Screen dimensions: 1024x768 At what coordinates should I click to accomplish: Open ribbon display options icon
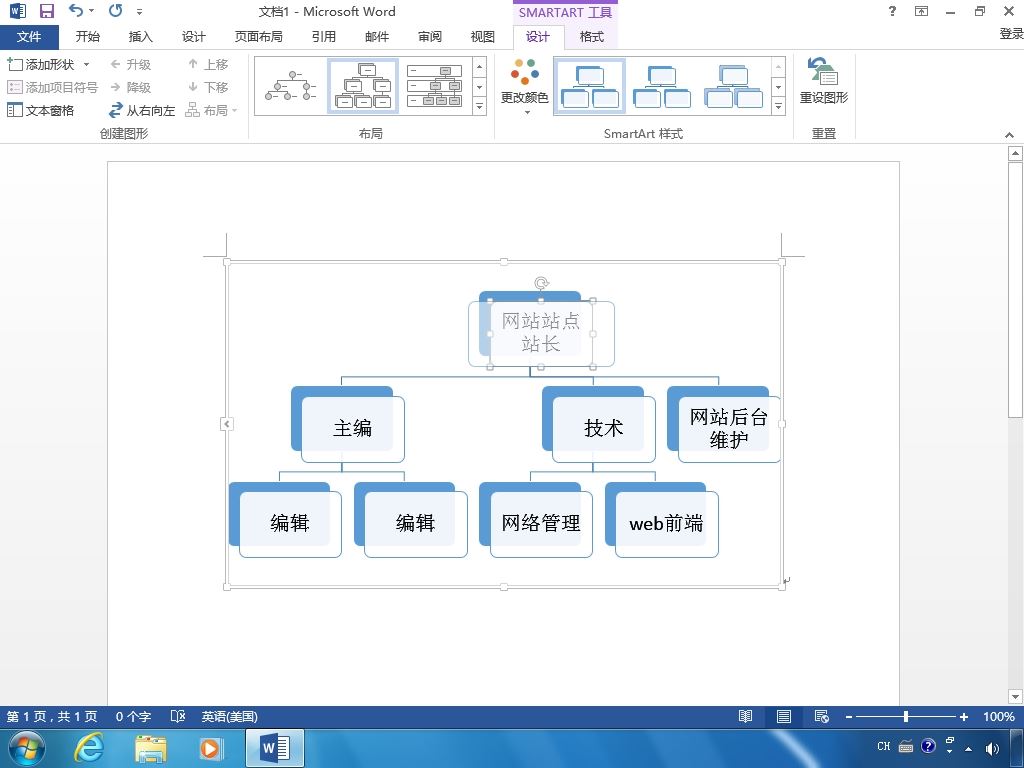[921, 11]
